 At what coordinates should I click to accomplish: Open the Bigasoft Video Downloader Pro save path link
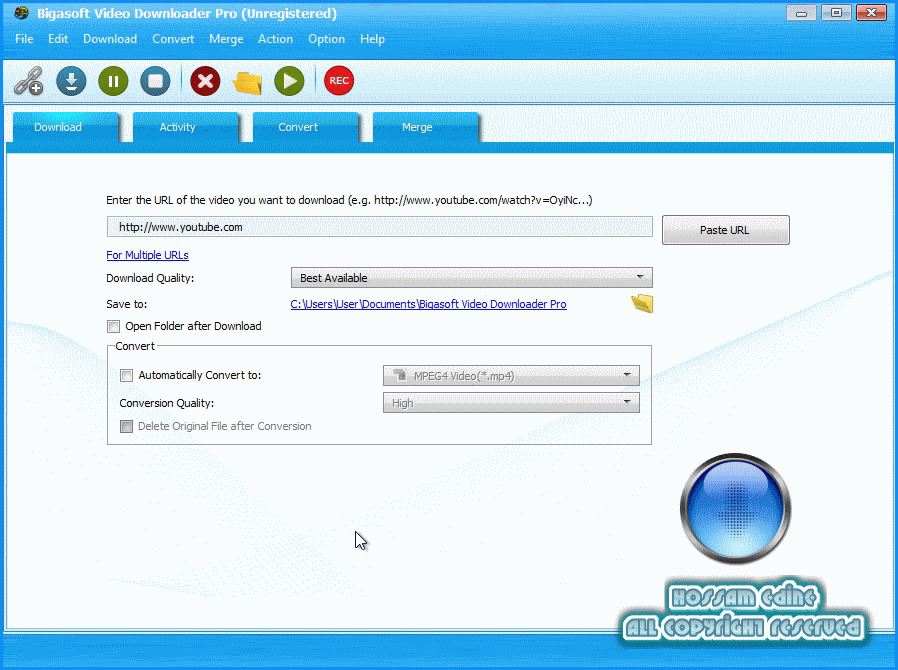428,304
